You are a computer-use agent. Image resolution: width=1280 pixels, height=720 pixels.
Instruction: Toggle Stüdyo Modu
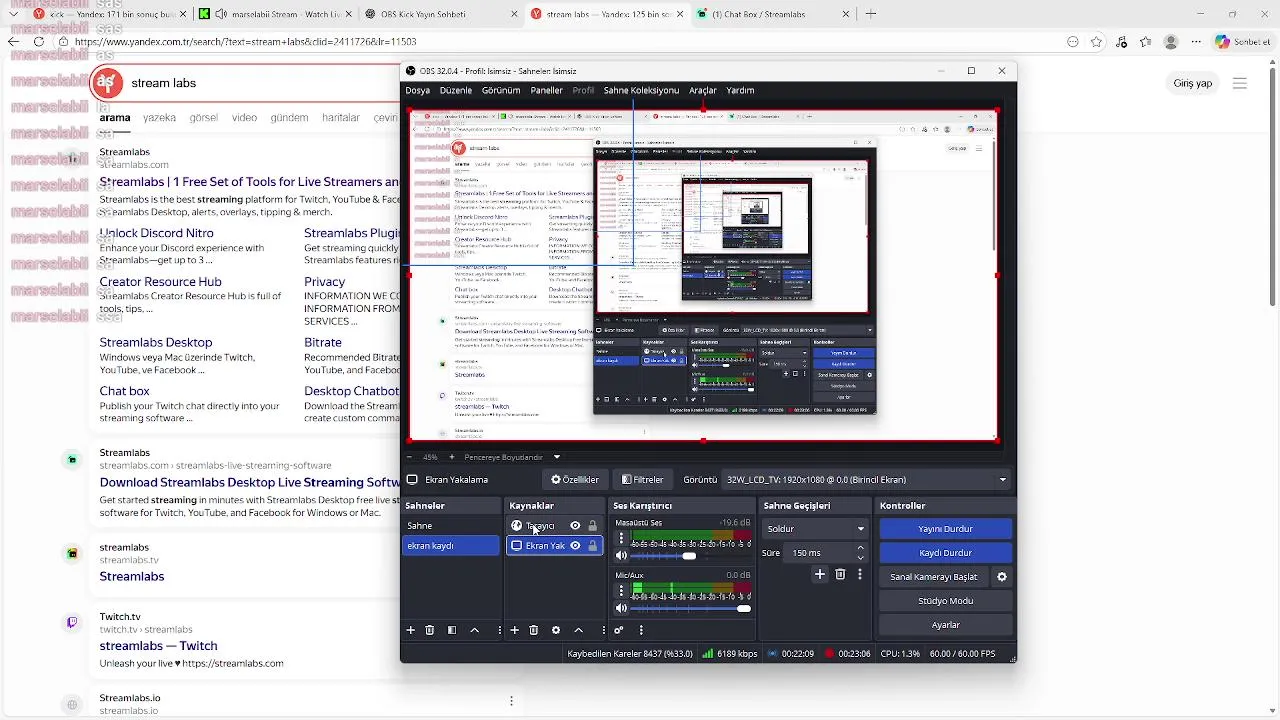click(x=945, y=601)
